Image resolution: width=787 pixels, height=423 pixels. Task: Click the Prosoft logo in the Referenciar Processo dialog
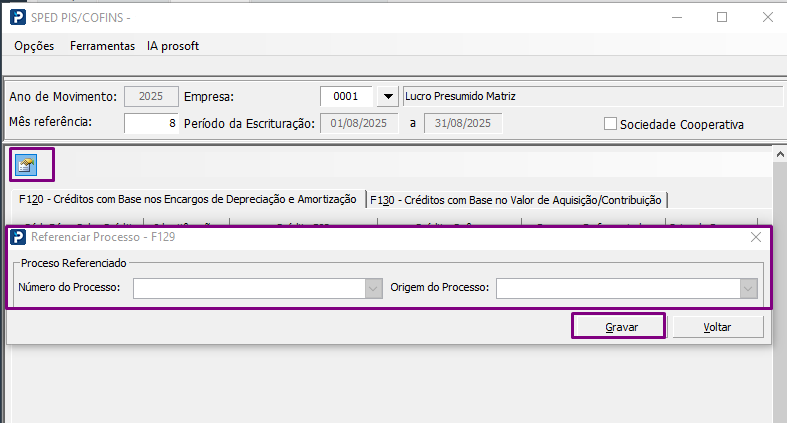coord(18,237)
